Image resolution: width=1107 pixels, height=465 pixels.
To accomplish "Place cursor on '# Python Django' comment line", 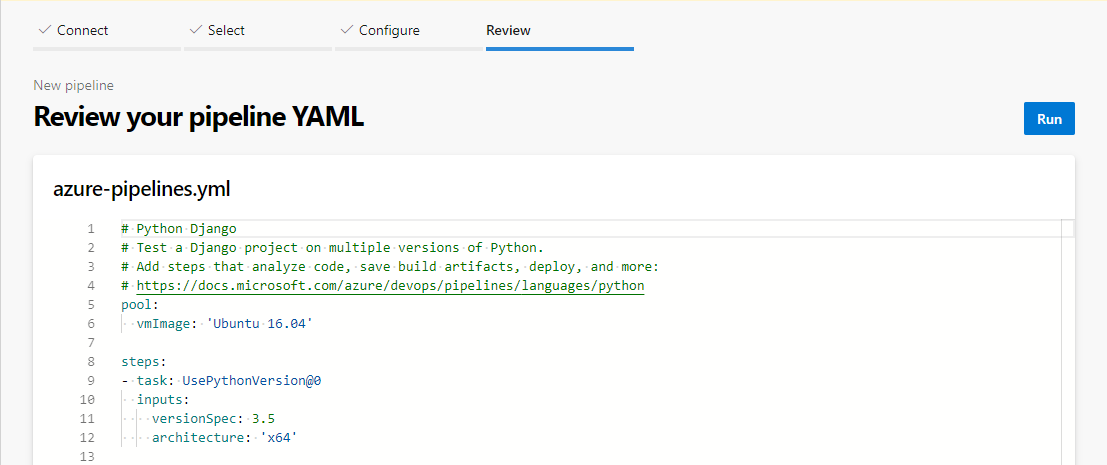I will coord(179,229).
